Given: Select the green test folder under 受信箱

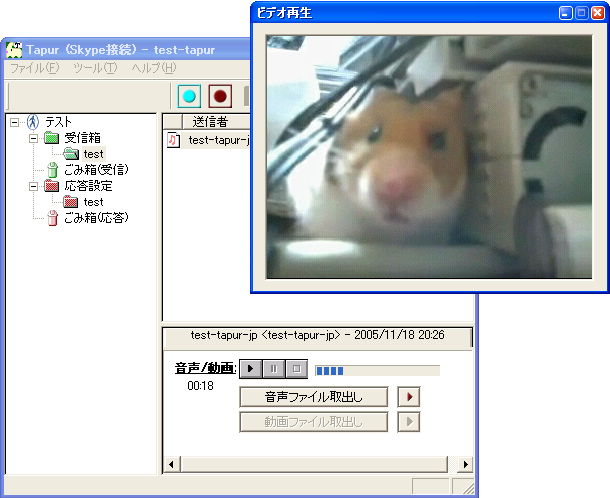Looking at the screenshot, I should (93, 154).
